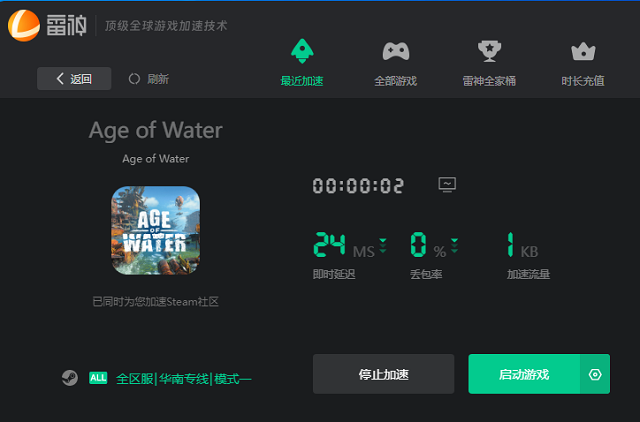The height and width of the screenshot is (422, 640).
Task: Open the trophy icon for 雷神全家桶
Action: tap(489, 51)
